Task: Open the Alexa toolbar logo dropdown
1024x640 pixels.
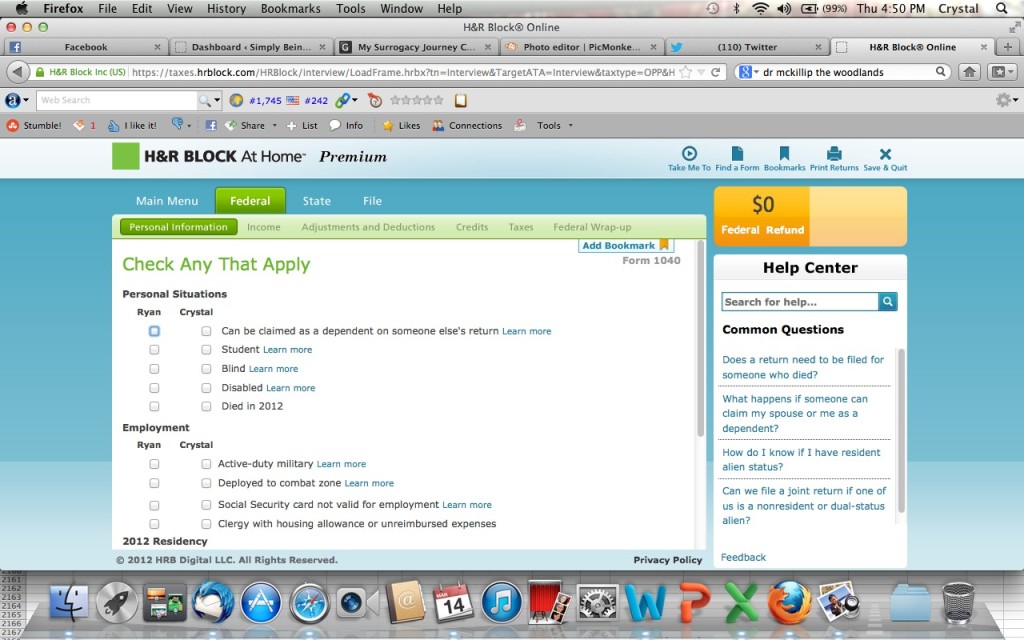Action: pos(17,101)
